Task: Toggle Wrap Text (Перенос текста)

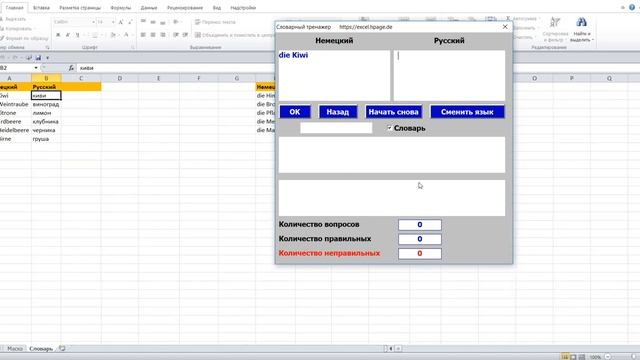Action: point(215,22)
